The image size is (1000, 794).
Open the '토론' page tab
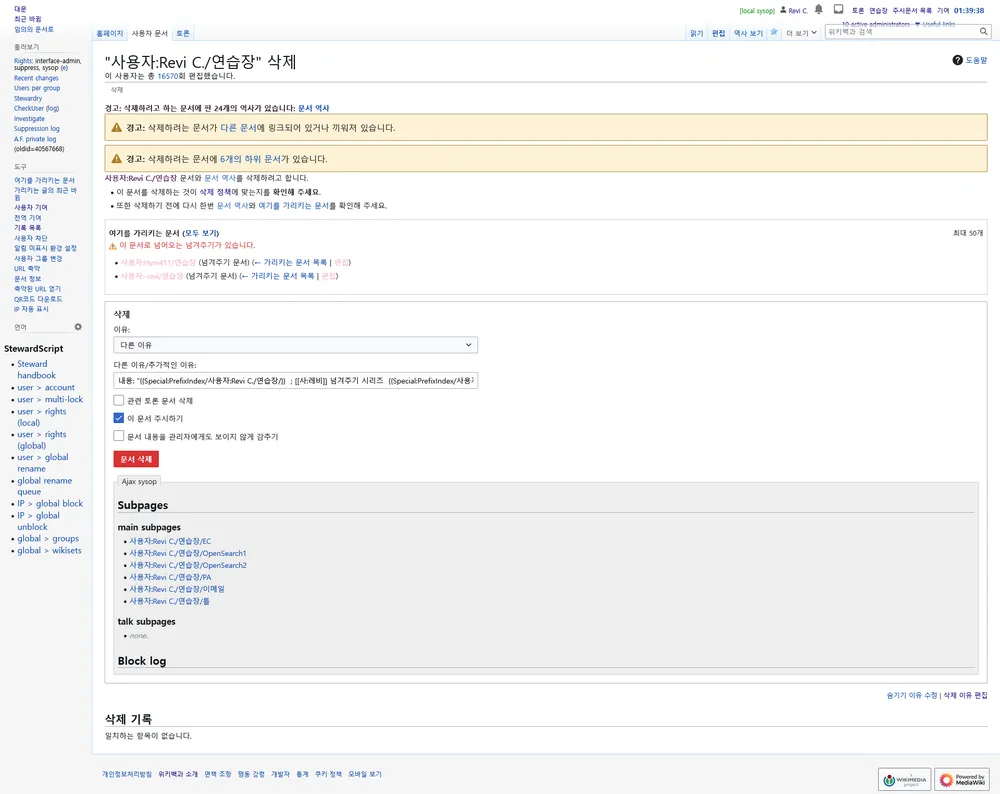(x=183, y=33)
